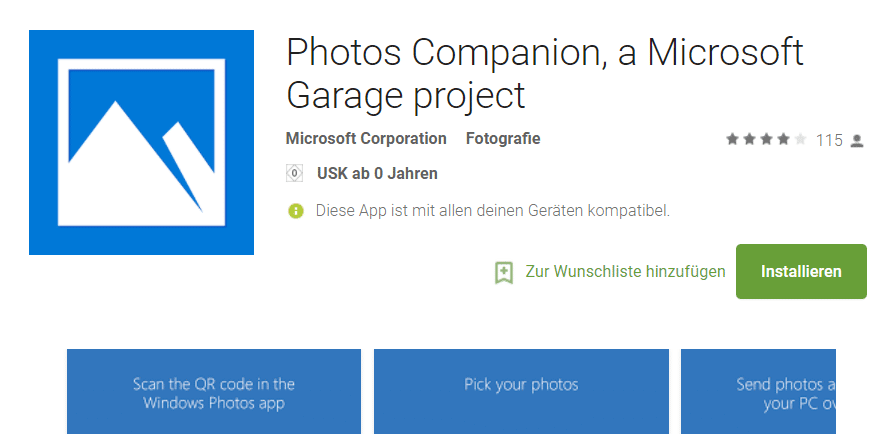Click the grey fifth rating star
The height and width of the screenshot is (434, 891).
pyautogui.click(x=800, y=140)
